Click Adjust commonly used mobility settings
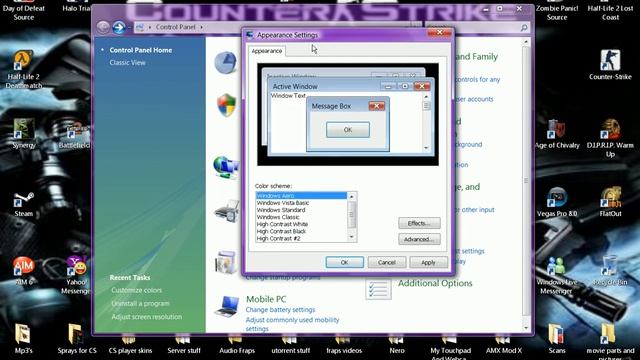 click(x=292, y=324)
